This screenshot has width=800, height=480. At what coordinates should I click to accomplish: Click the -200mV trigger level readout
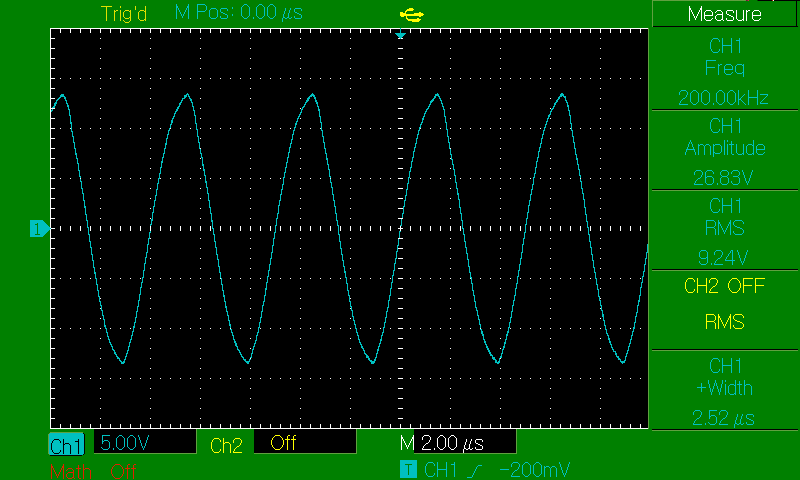(535, 468)
